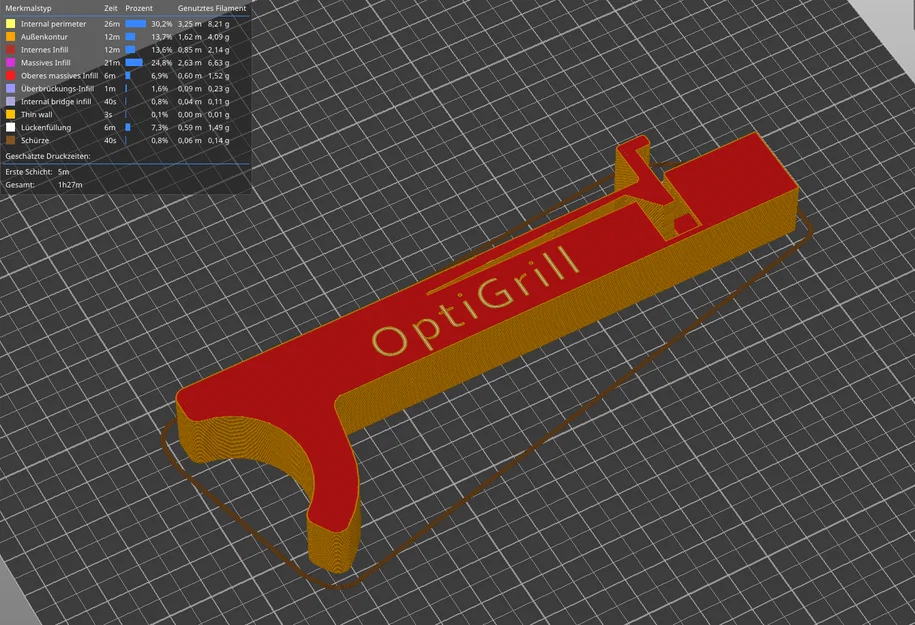915x625 pixels.
Task: Click the magenta Massives Infill color swatch
Action: (x=11, y=62)
